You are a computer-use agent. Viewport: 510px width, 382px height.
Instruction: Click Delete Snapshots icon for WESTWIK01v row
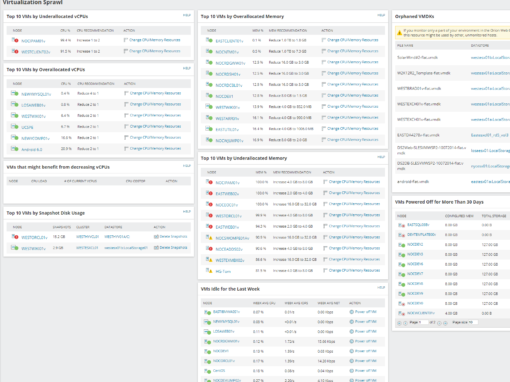[x=156, y=248]
